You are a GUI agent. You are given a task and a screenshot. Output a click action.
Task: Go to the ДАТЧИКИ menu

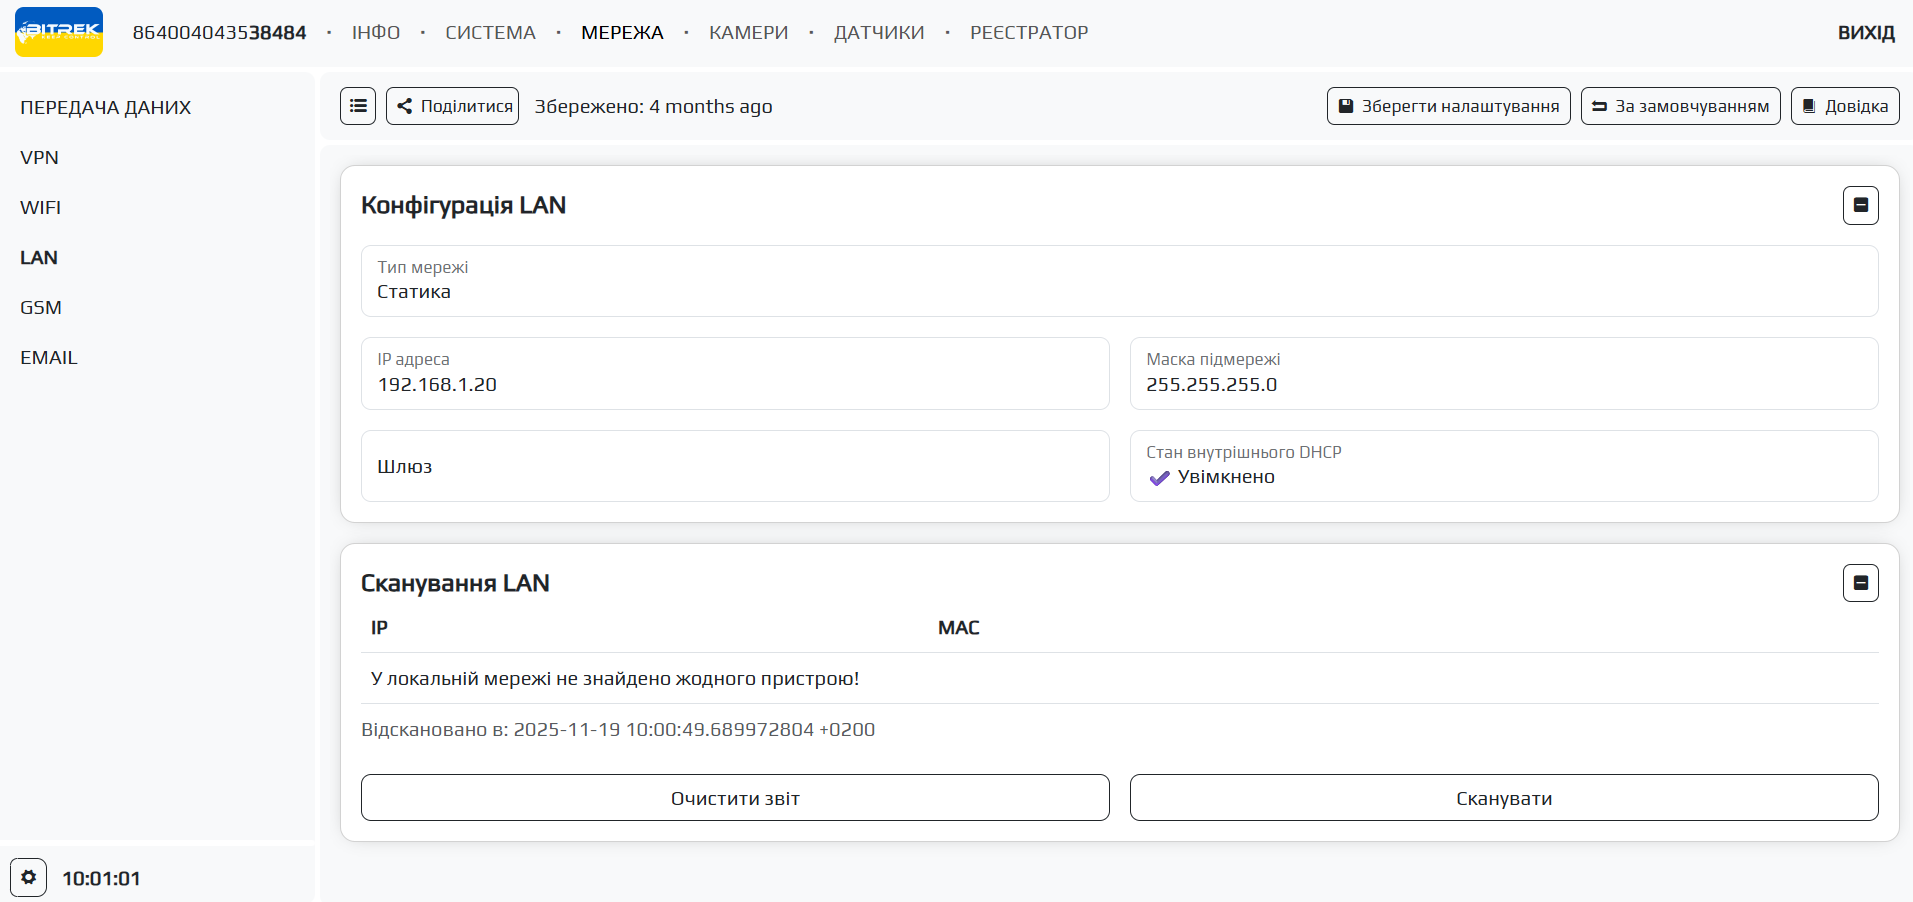click(x=878, y=33)
